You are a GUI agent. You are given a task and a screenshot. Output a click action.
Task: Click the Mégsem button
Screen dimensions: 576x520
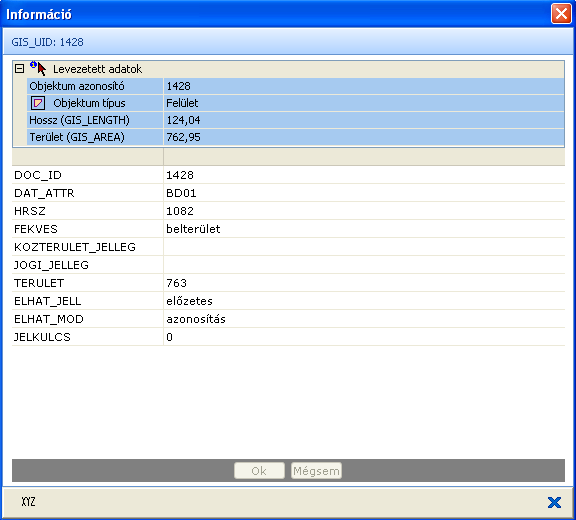coord(316,471)
